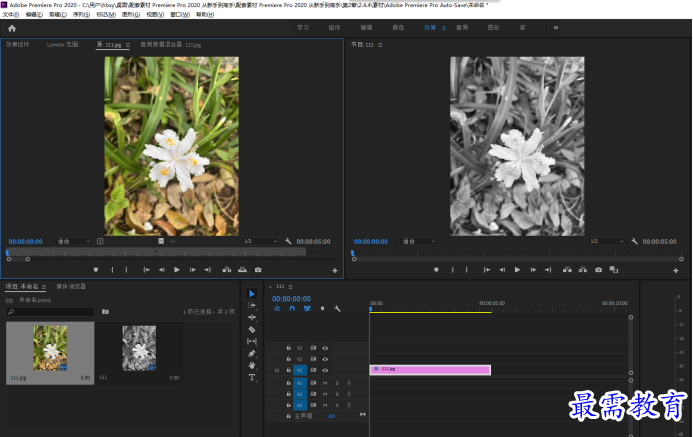
Task: Select pink 111.jpg clip on timeline
Action: [430, 370]
